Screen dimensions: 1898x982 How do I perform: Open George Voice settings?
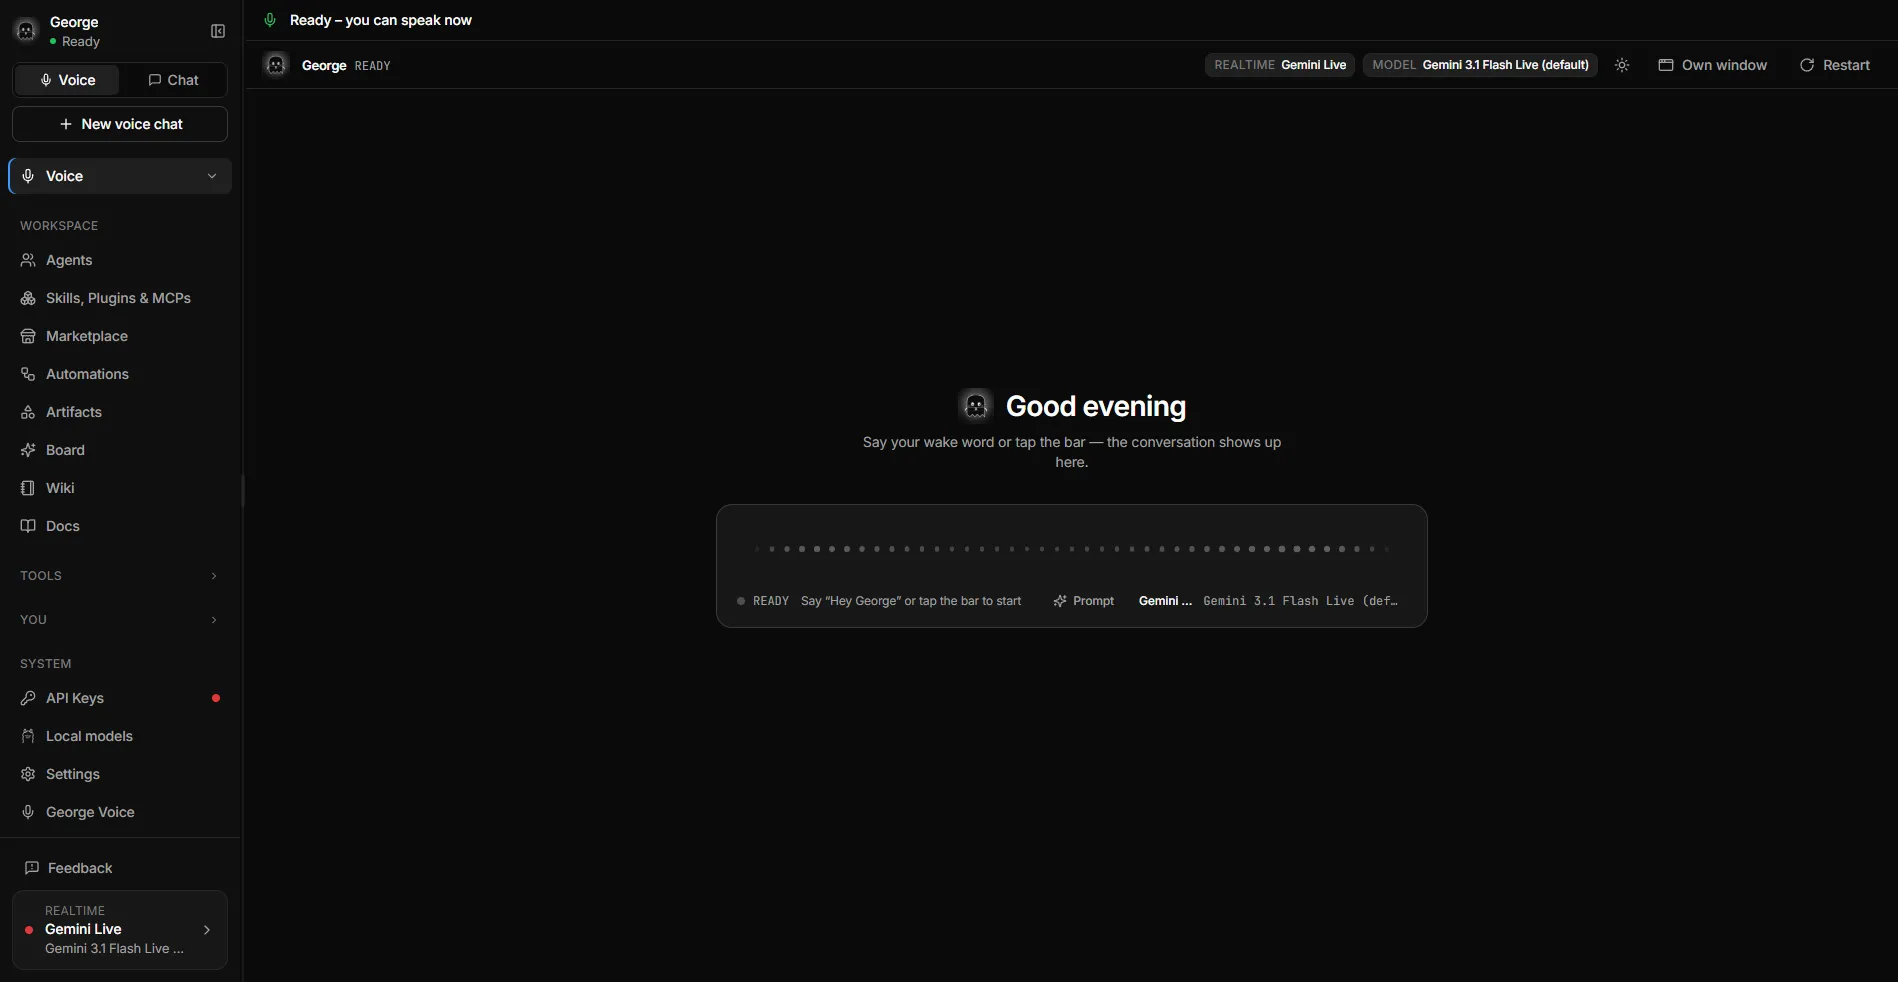pyautogui.click(x=120, y=812)
